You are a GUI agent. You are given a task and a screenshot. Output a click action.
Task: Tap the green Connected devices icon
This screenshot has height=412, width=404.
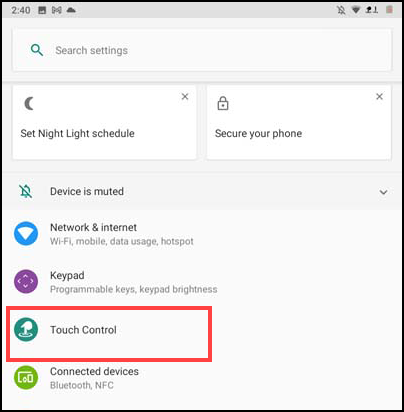click(26, 377)
